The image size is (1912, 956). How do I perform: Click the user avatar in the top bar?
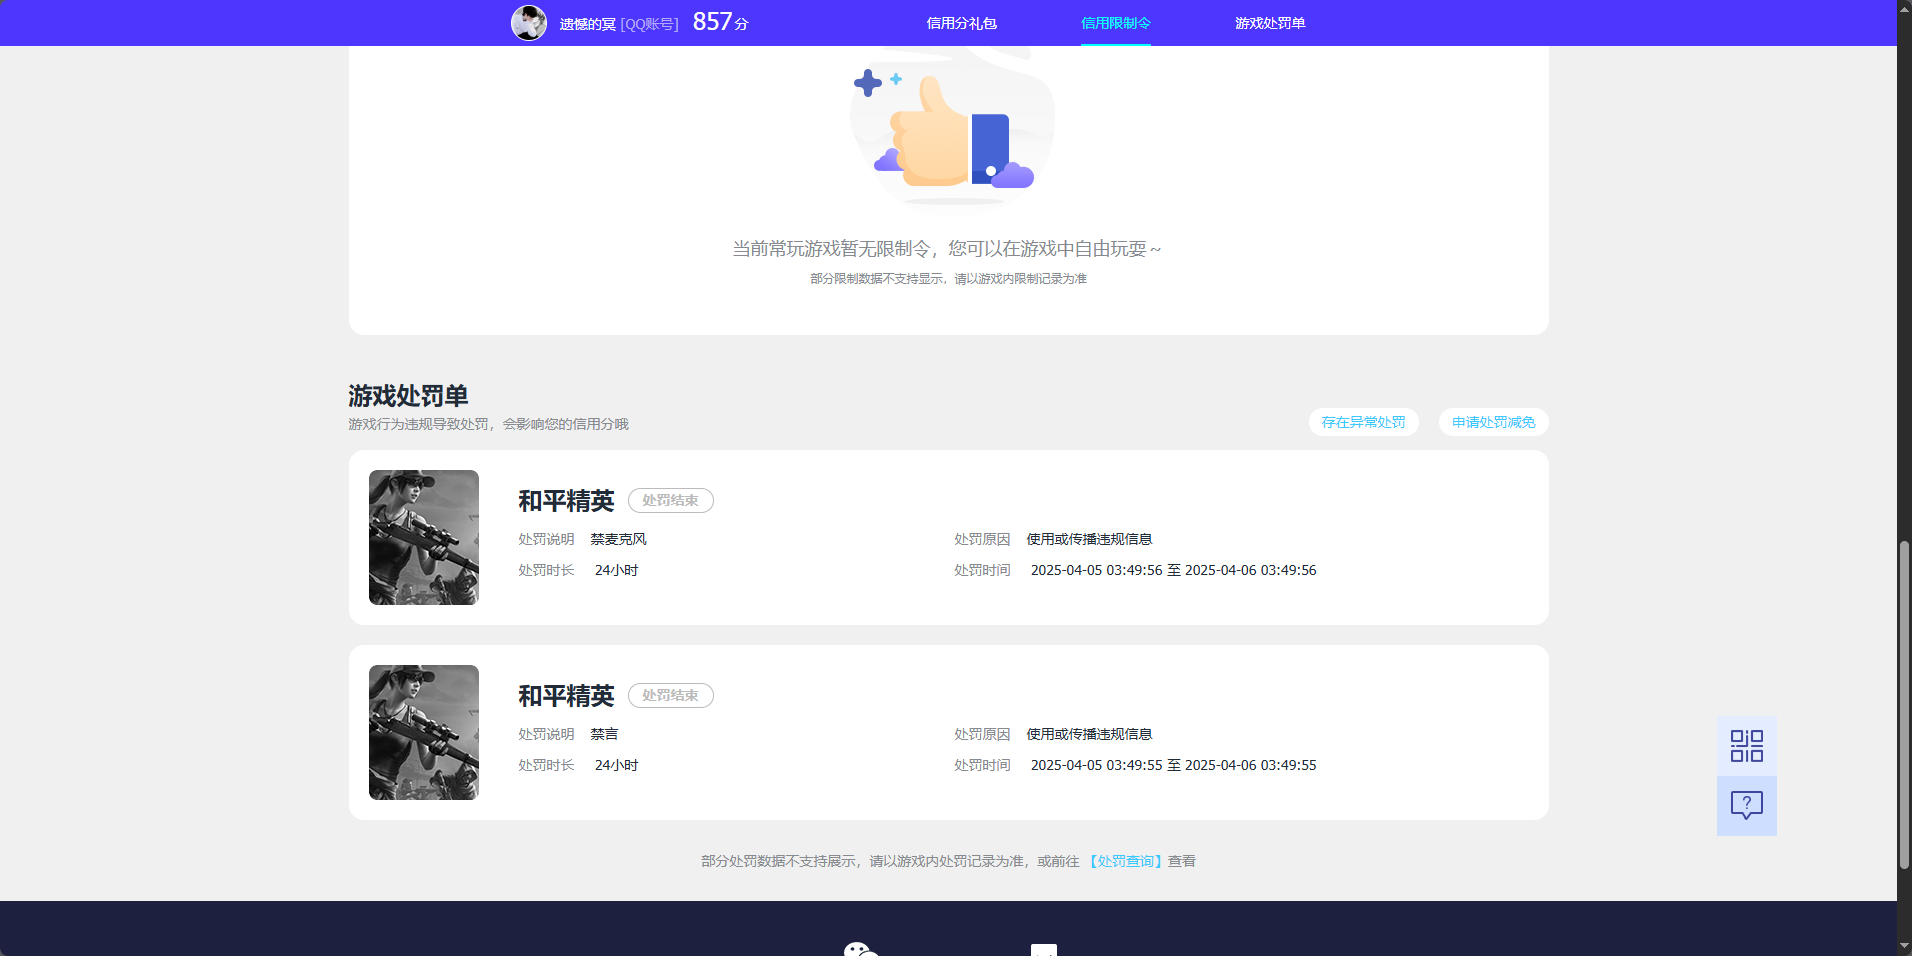529,23
